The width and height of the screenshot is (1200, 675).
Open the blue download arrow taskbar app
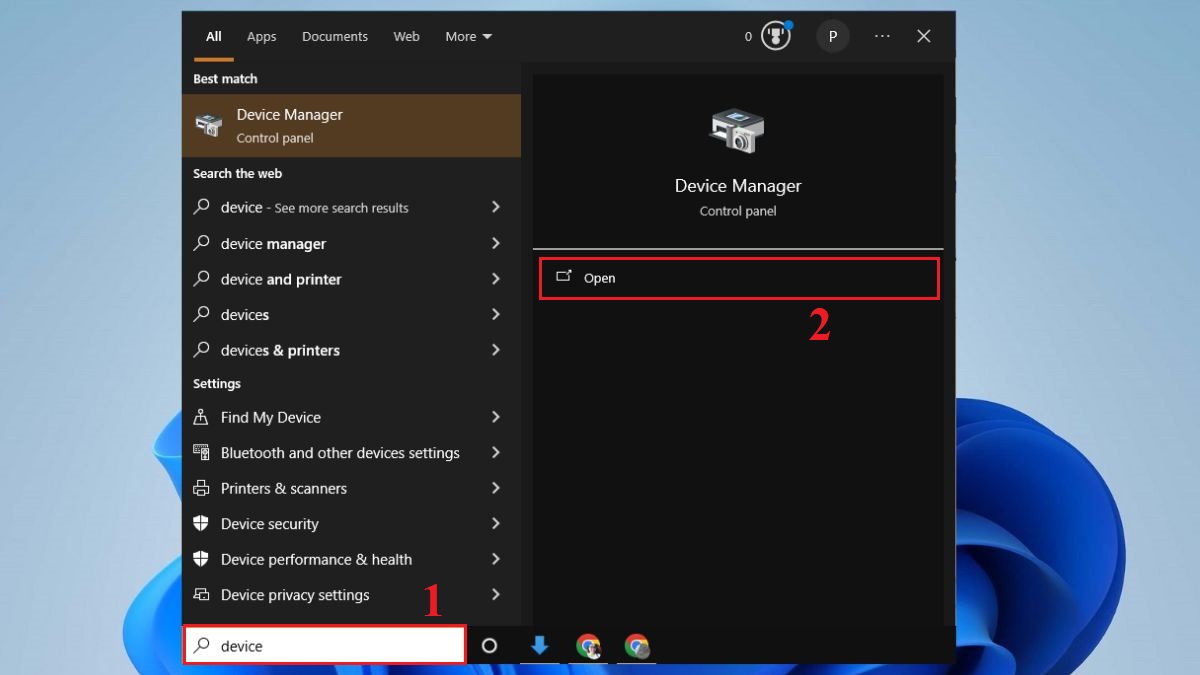coord(539,646)
